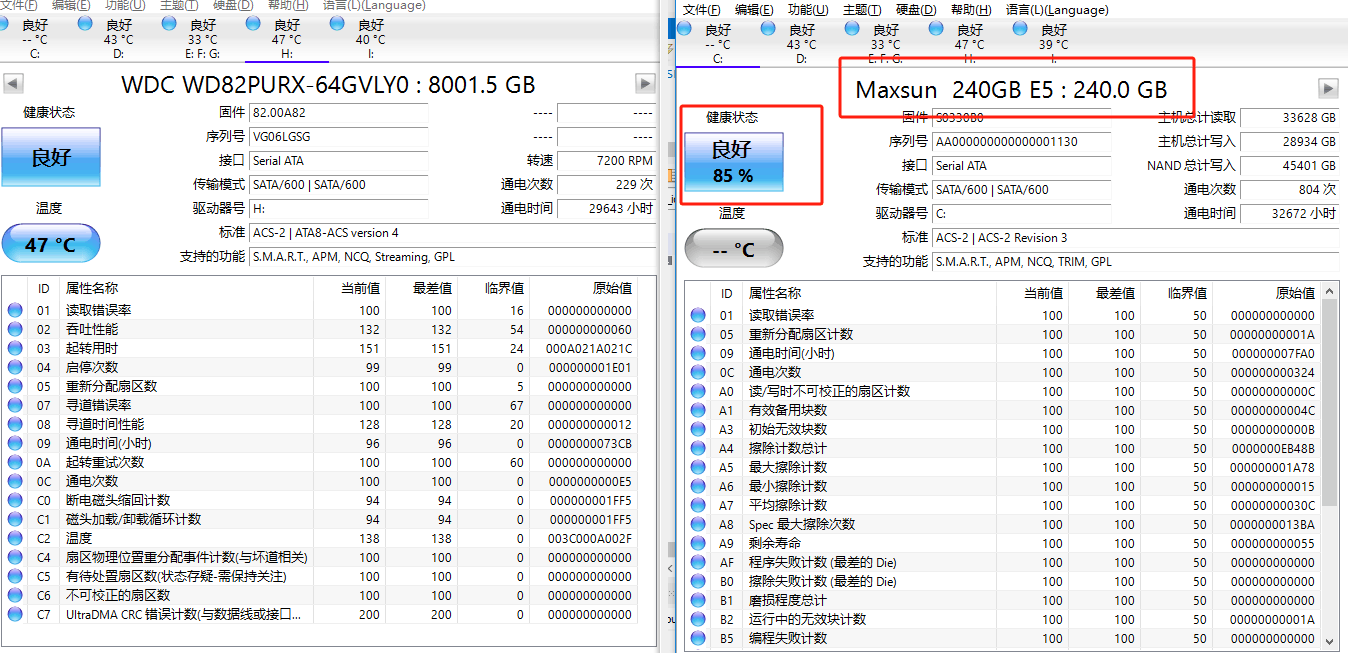The image size is (1348, 653).
Task: Click the 良好 85 % health button
Action: point(733,162)
